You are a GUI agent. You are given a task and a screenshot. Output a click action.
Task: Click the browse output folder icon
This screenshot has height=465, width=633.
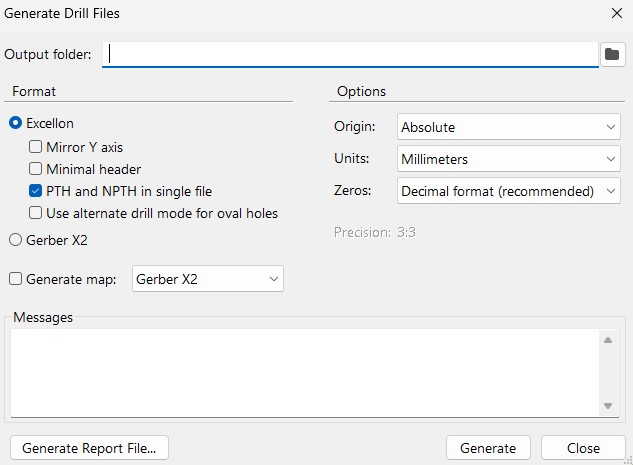point(612,54)
